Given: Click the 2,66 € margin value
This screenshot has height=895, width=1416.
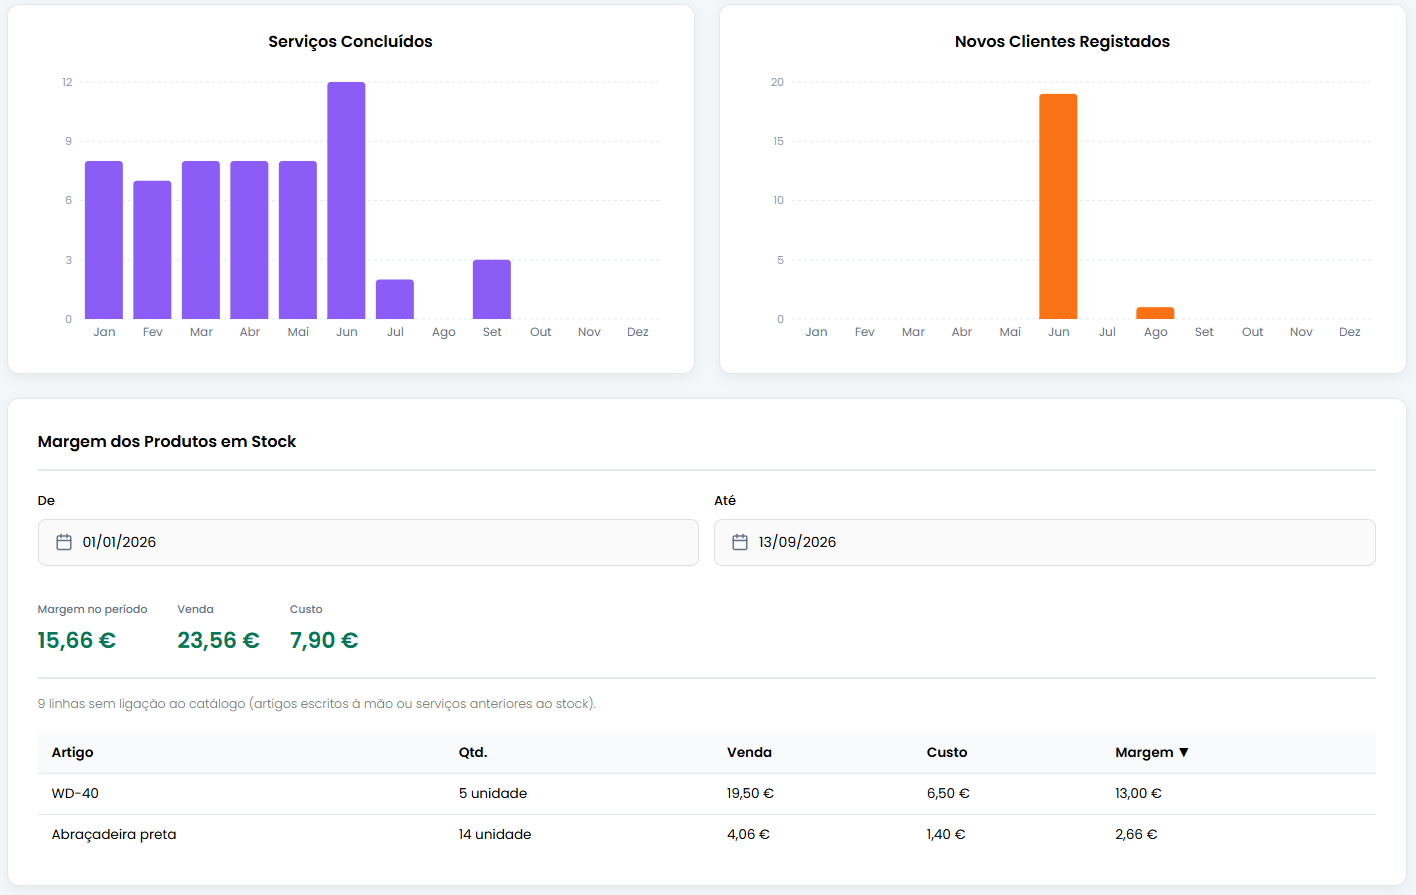Looking at the screenshot, I should 1136,834.
